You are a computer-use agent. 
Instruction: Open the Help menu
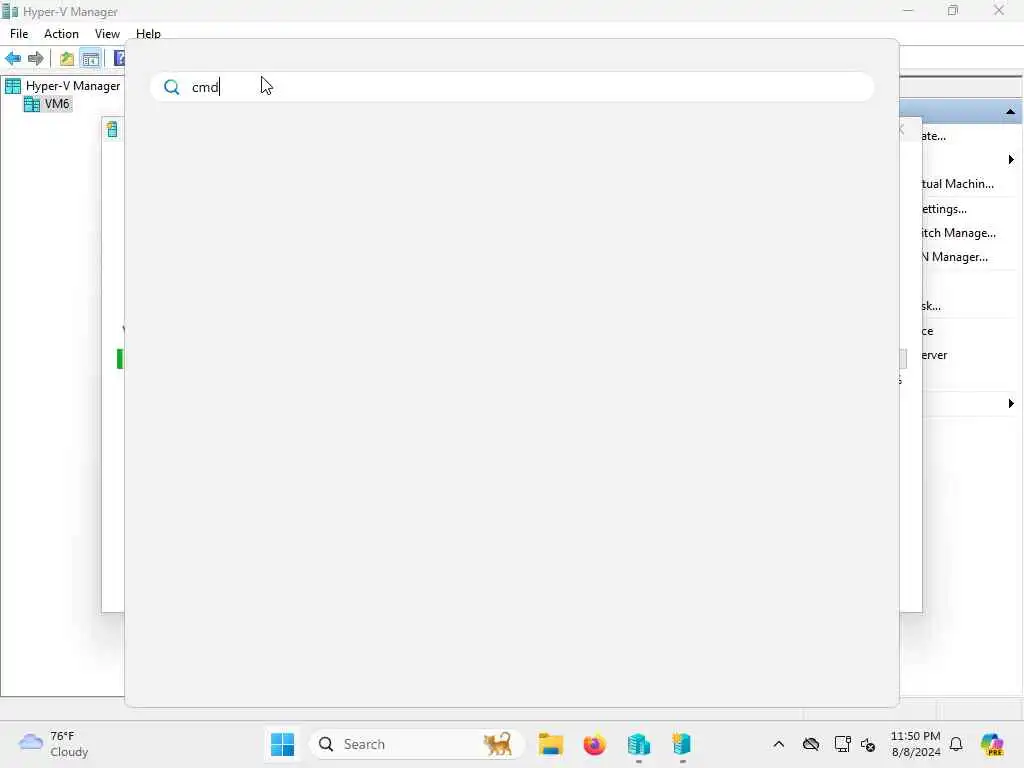(148, 34)
